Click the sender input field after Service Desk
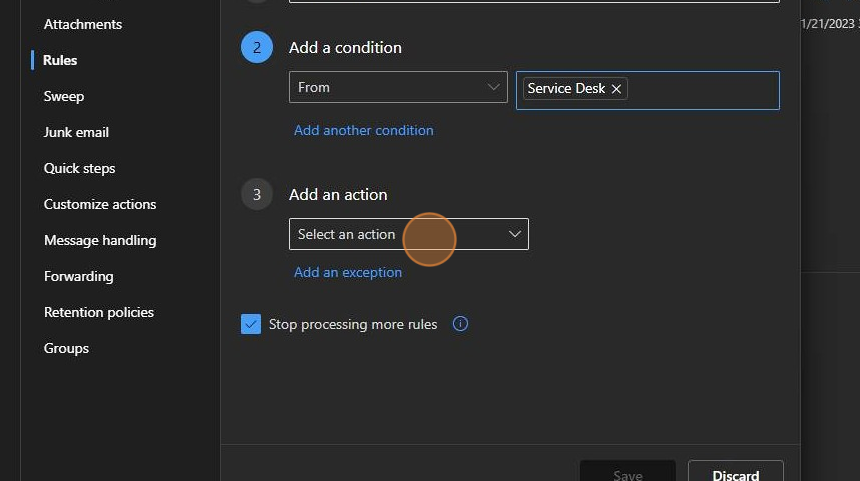860x481 pixels. pyautogui.click(x=703, y=89)
